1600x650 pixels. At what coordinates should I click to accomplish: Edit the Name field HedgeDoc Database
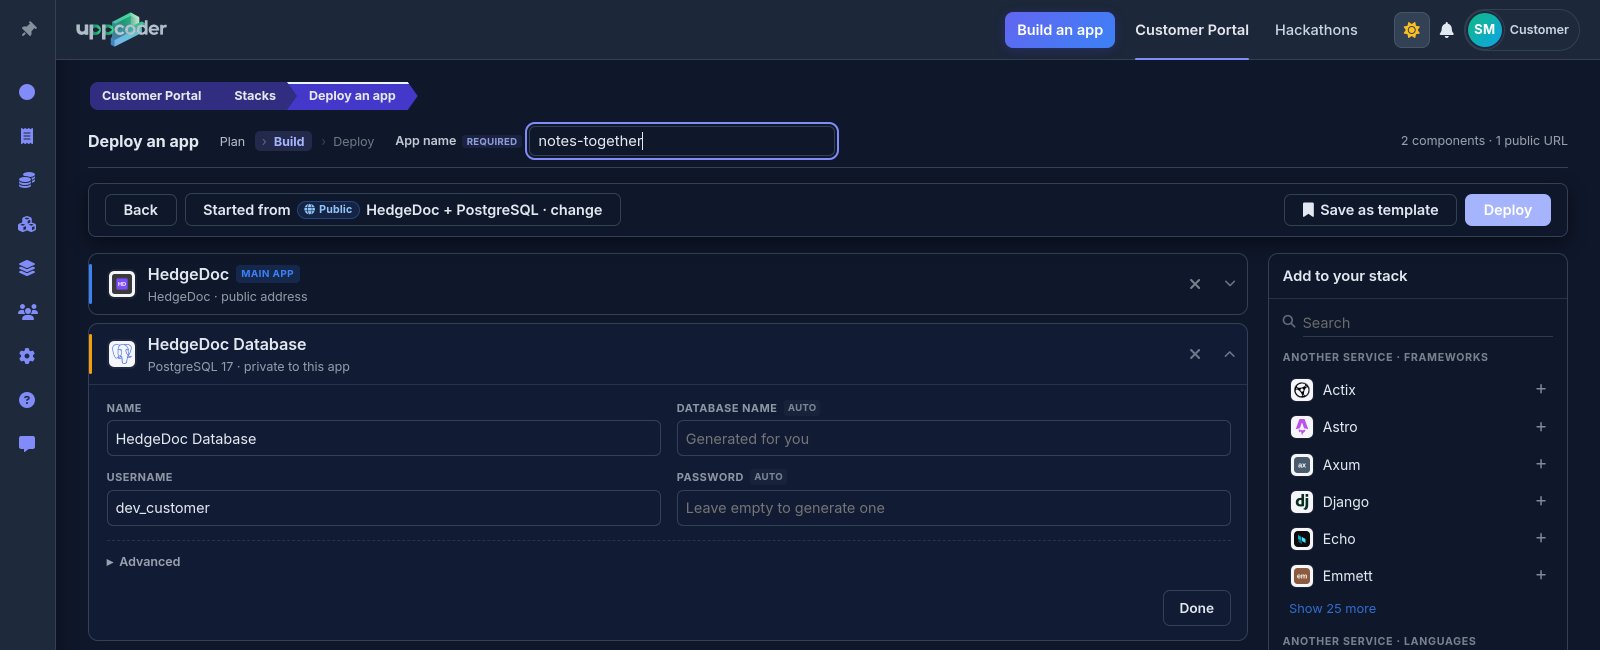(x=383, y=439)
